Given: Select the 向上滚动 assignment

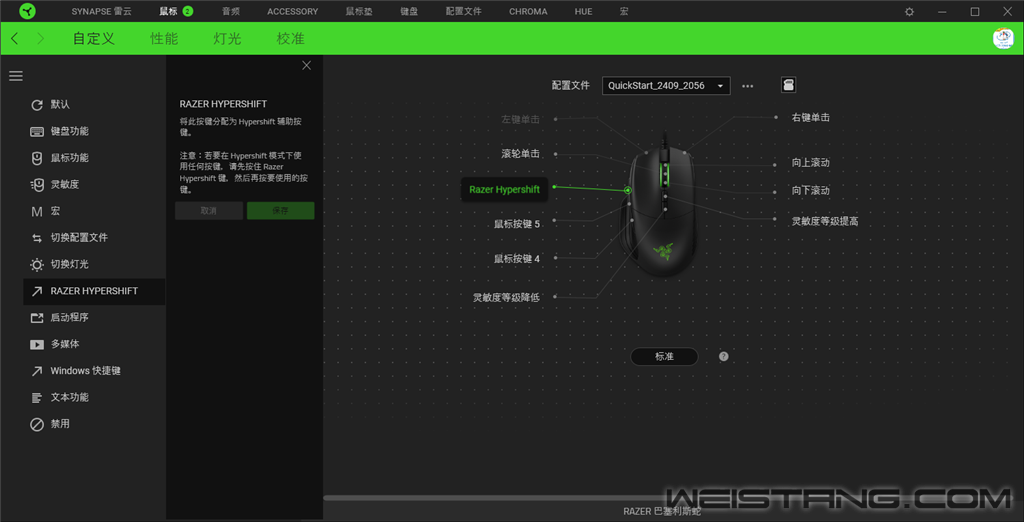Looking at the screenshot, I should (x=810, y=163).
